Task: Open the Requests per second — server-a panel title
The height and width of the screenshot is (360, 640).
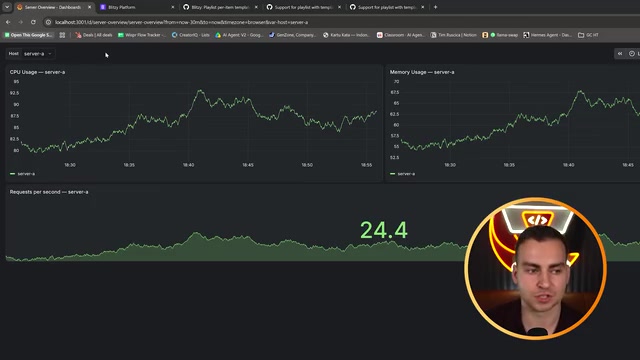Action: (x=49, y=192)
